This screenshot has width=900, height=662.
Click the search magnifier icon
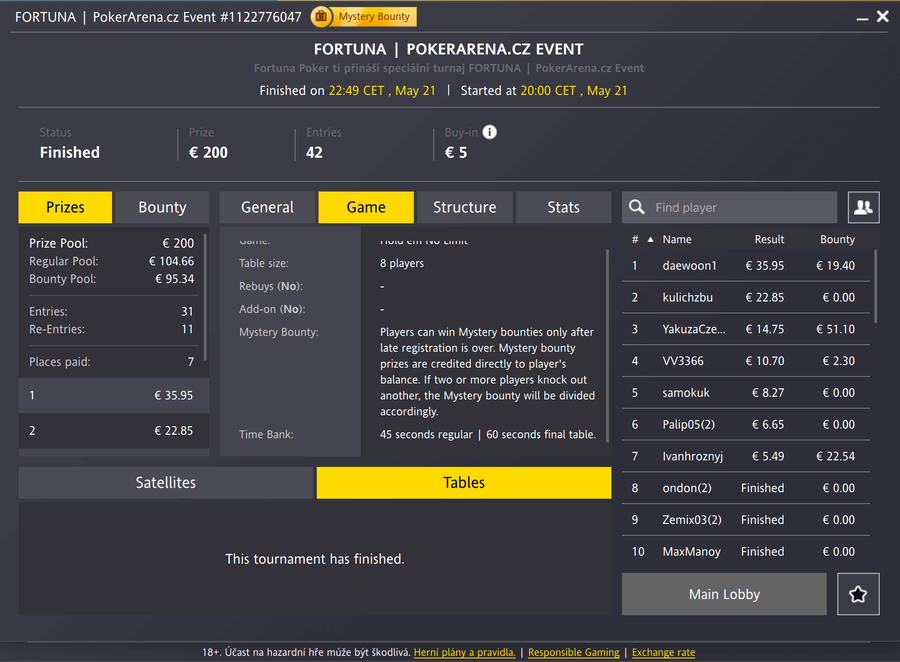pos(637,207)
